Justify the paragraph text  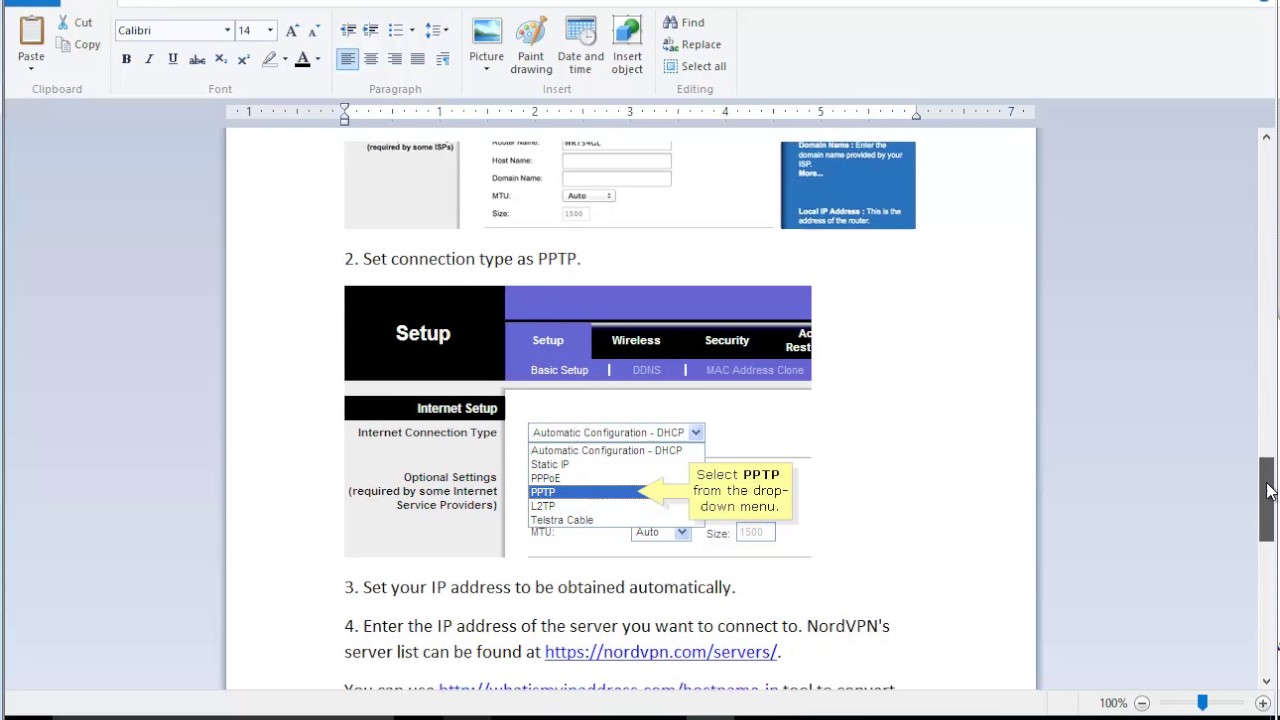pos(418,59)
